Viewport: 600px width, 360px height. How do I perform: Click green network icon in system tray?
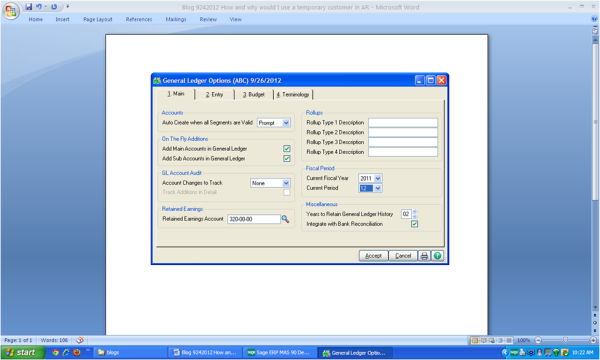pos(556,352)
